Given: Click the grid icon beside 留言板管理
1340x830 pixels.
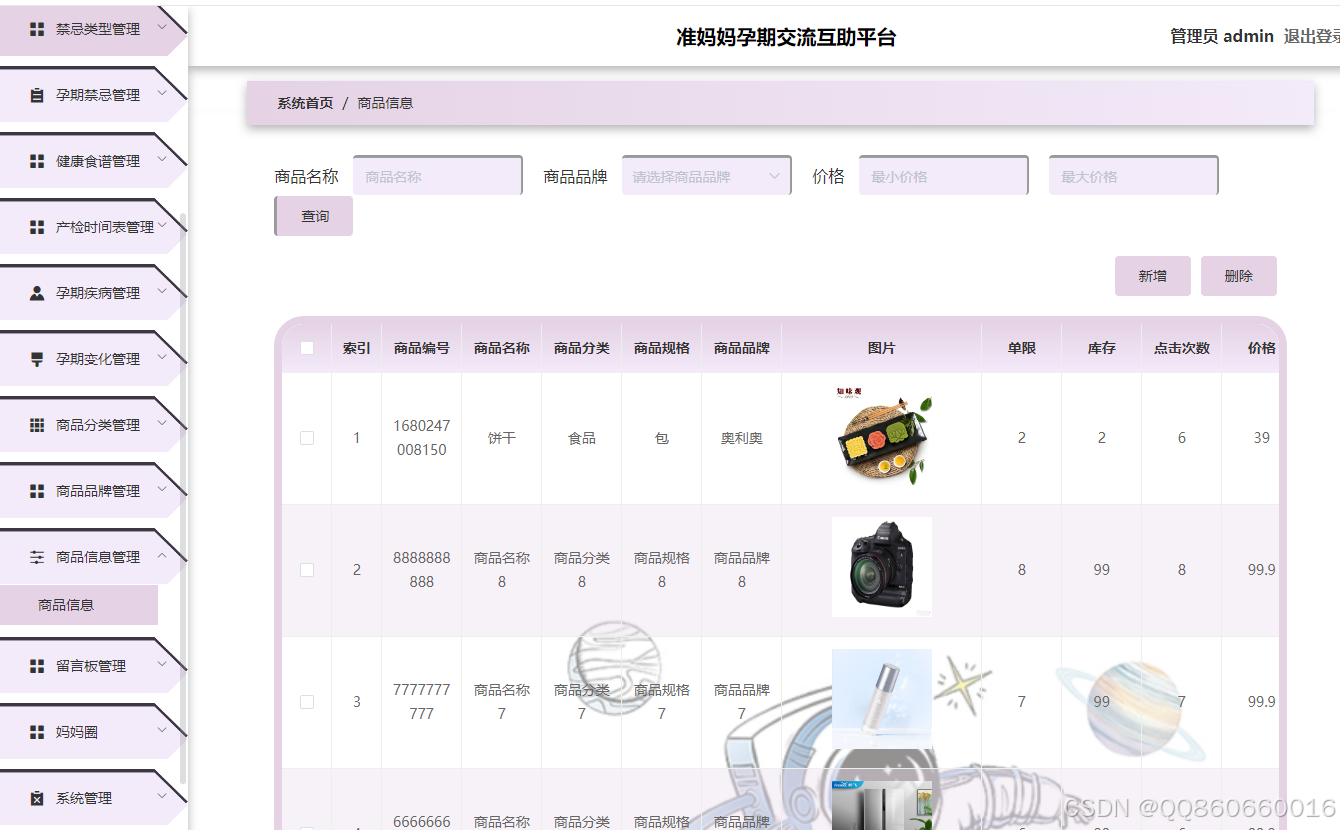Looking at the screenshot, I should 37,666.
